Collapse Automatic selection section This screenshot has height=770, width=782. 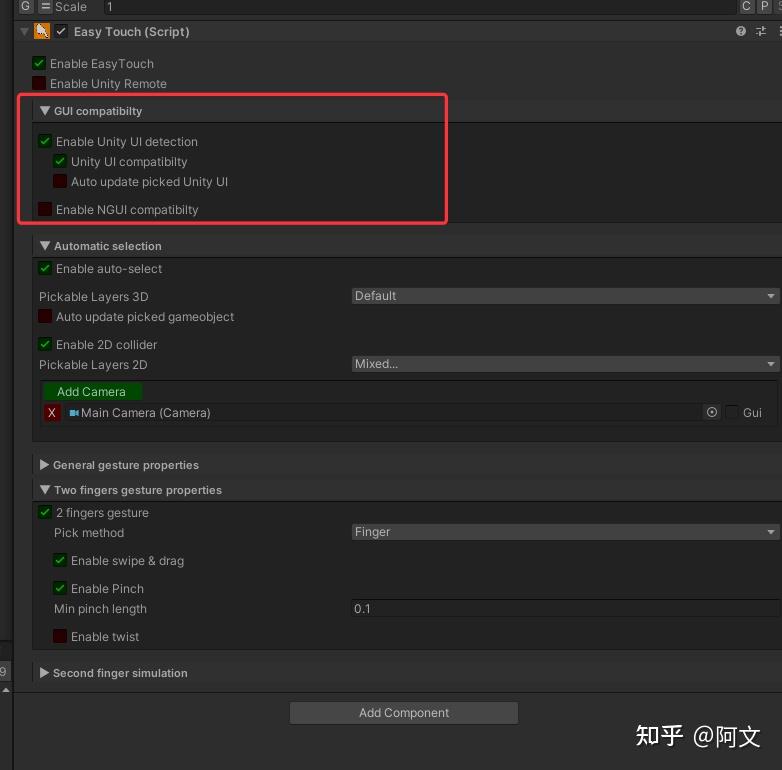tap(45, 246)
